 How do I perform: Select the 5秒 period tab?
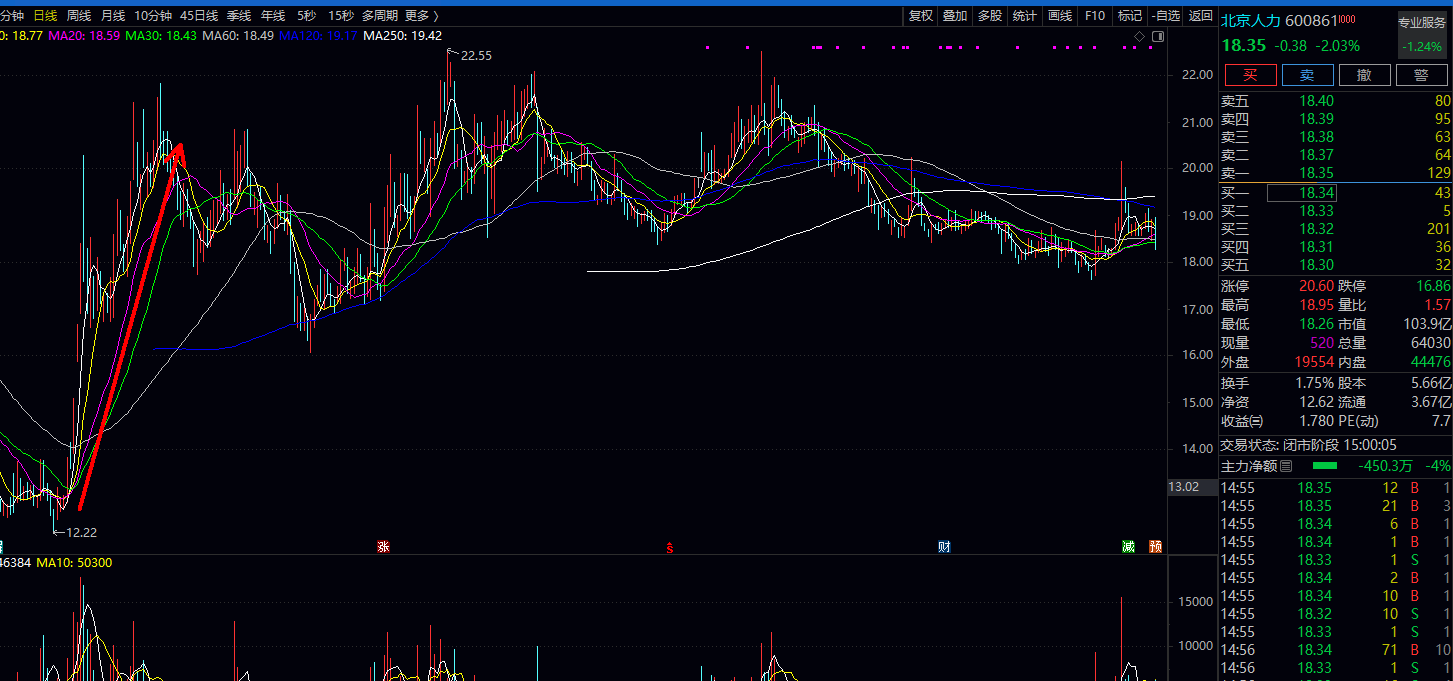[x=307, y=16]
